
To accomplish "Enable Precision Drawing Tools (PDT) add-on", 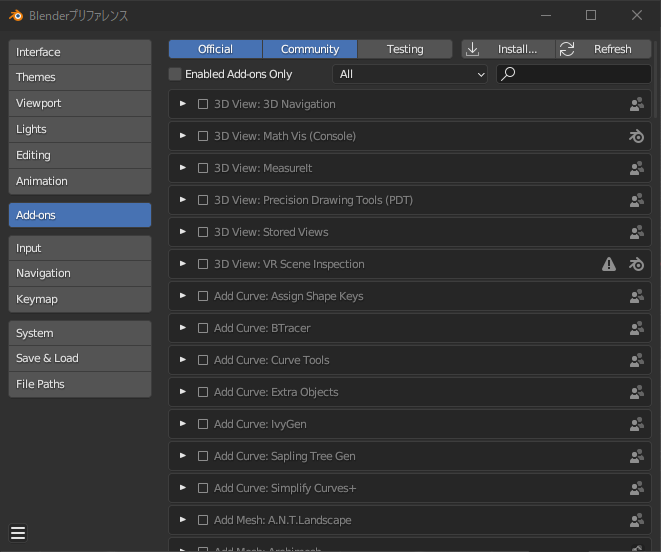I will (203, 200).
